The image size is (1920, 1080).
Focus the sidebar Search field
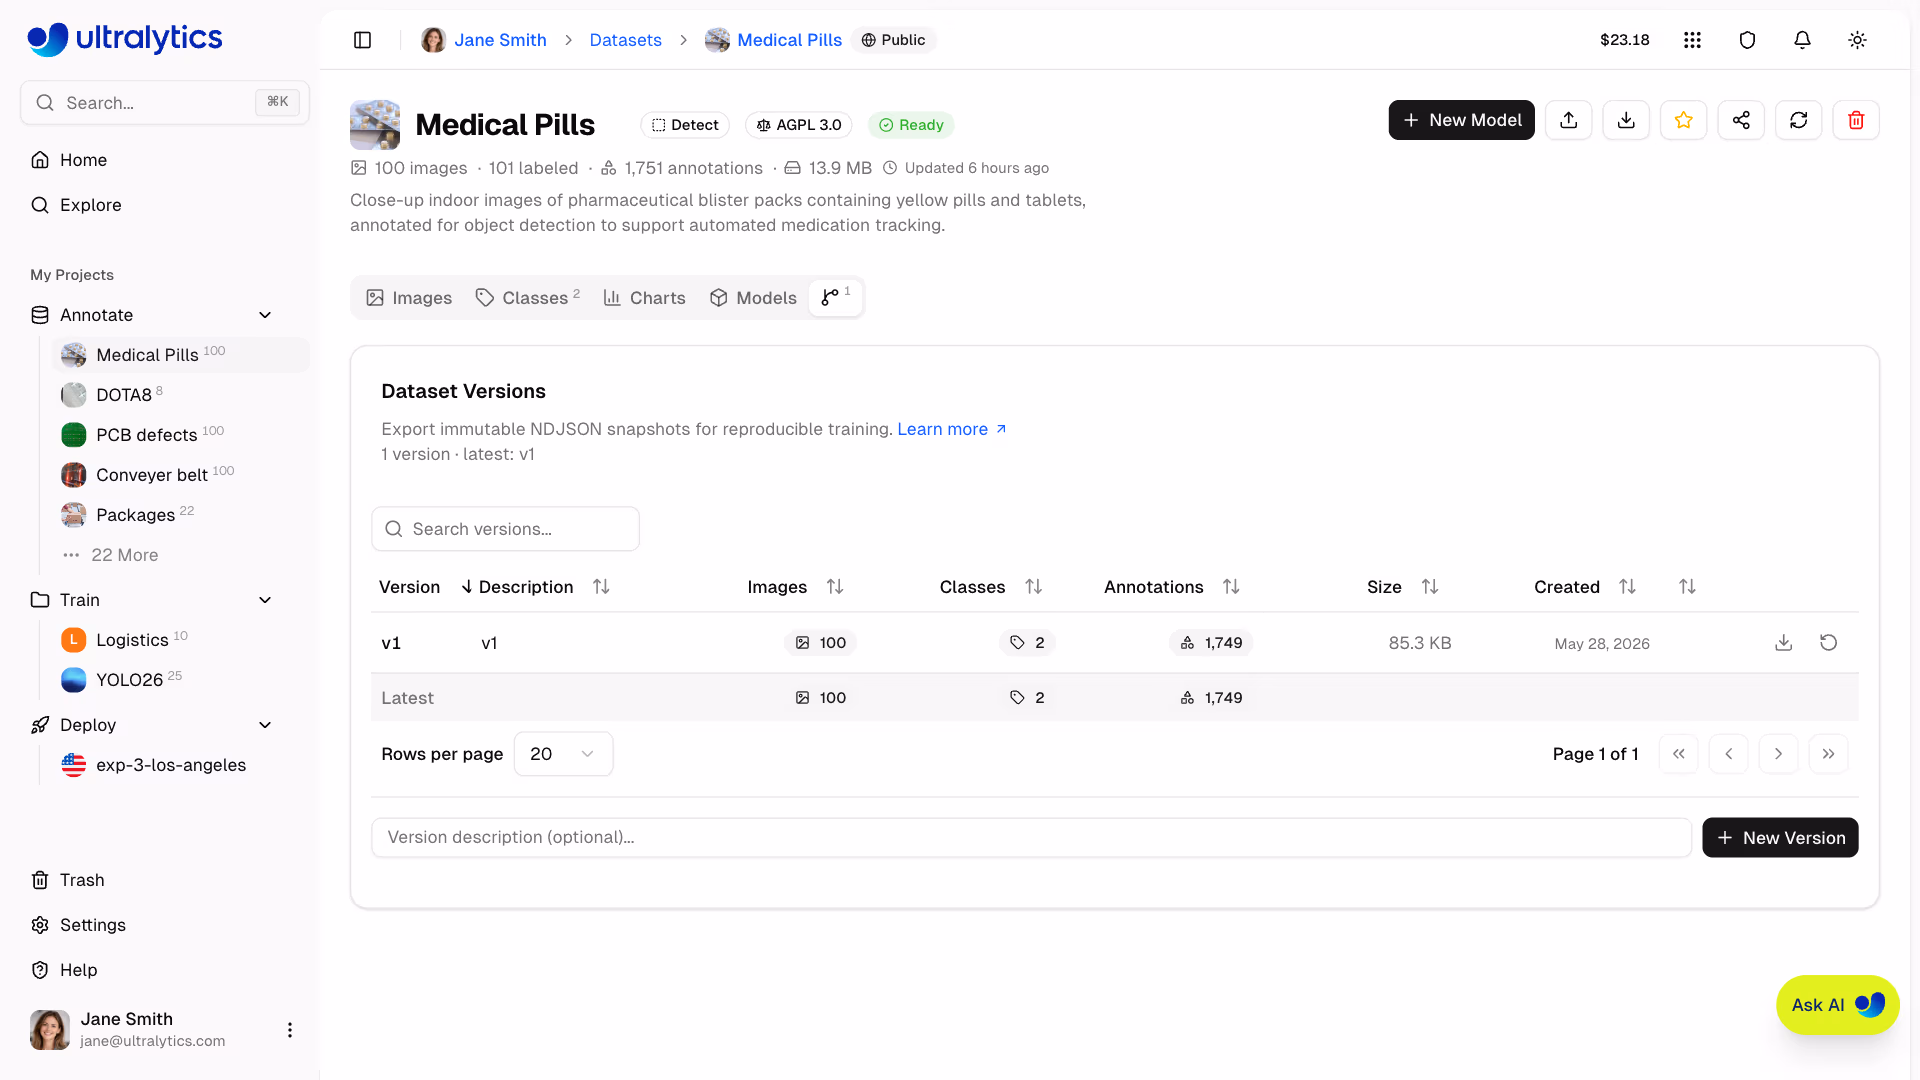(x=165, y=102)
